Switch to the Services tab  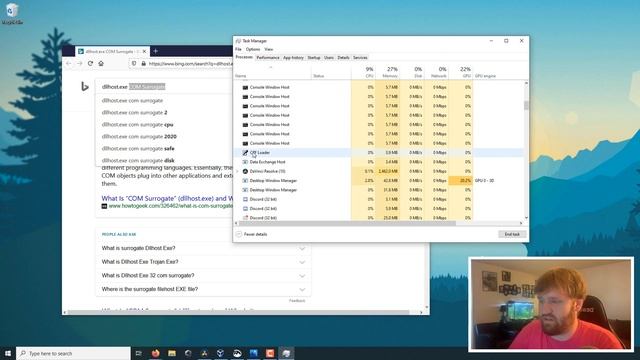(x=360, y=58)
